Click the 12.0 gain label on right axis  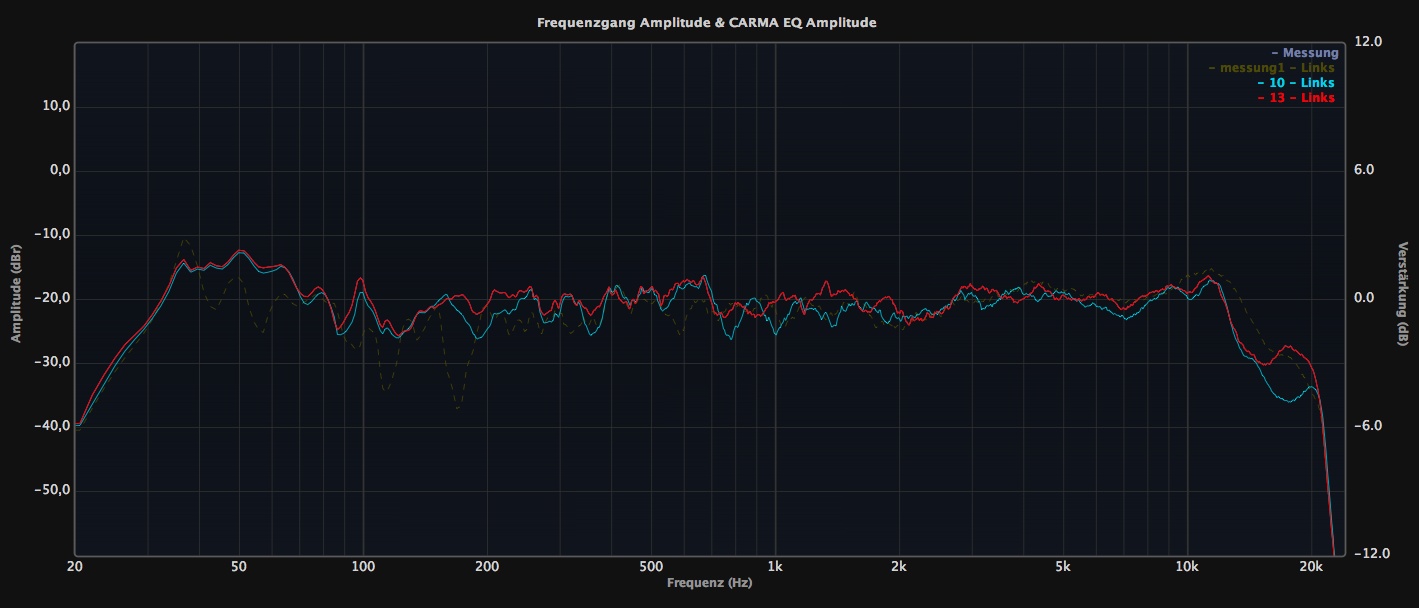click(x=1367, y=42)
